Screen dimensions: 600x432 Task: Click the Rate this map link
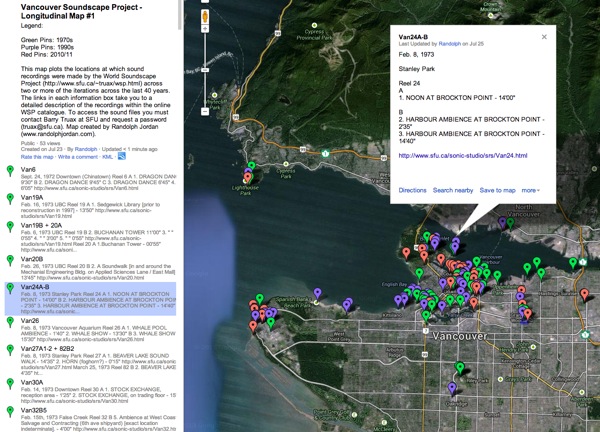point(37,157)
